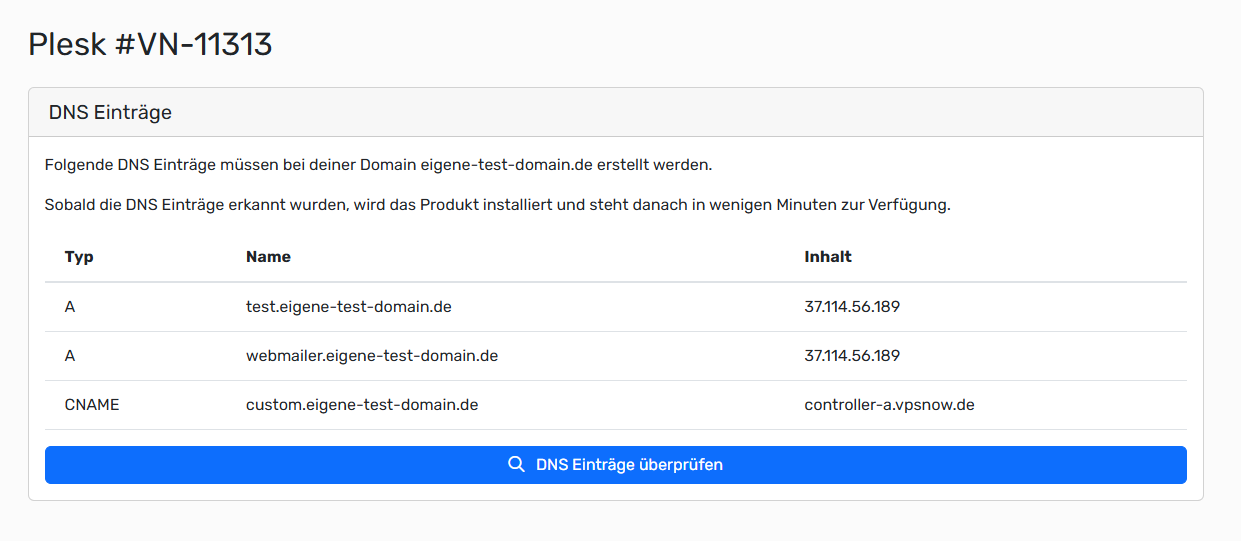Screen dimensions: 1241x541
Task: Click the Typ column header
Action: click(x=79, y=257)
